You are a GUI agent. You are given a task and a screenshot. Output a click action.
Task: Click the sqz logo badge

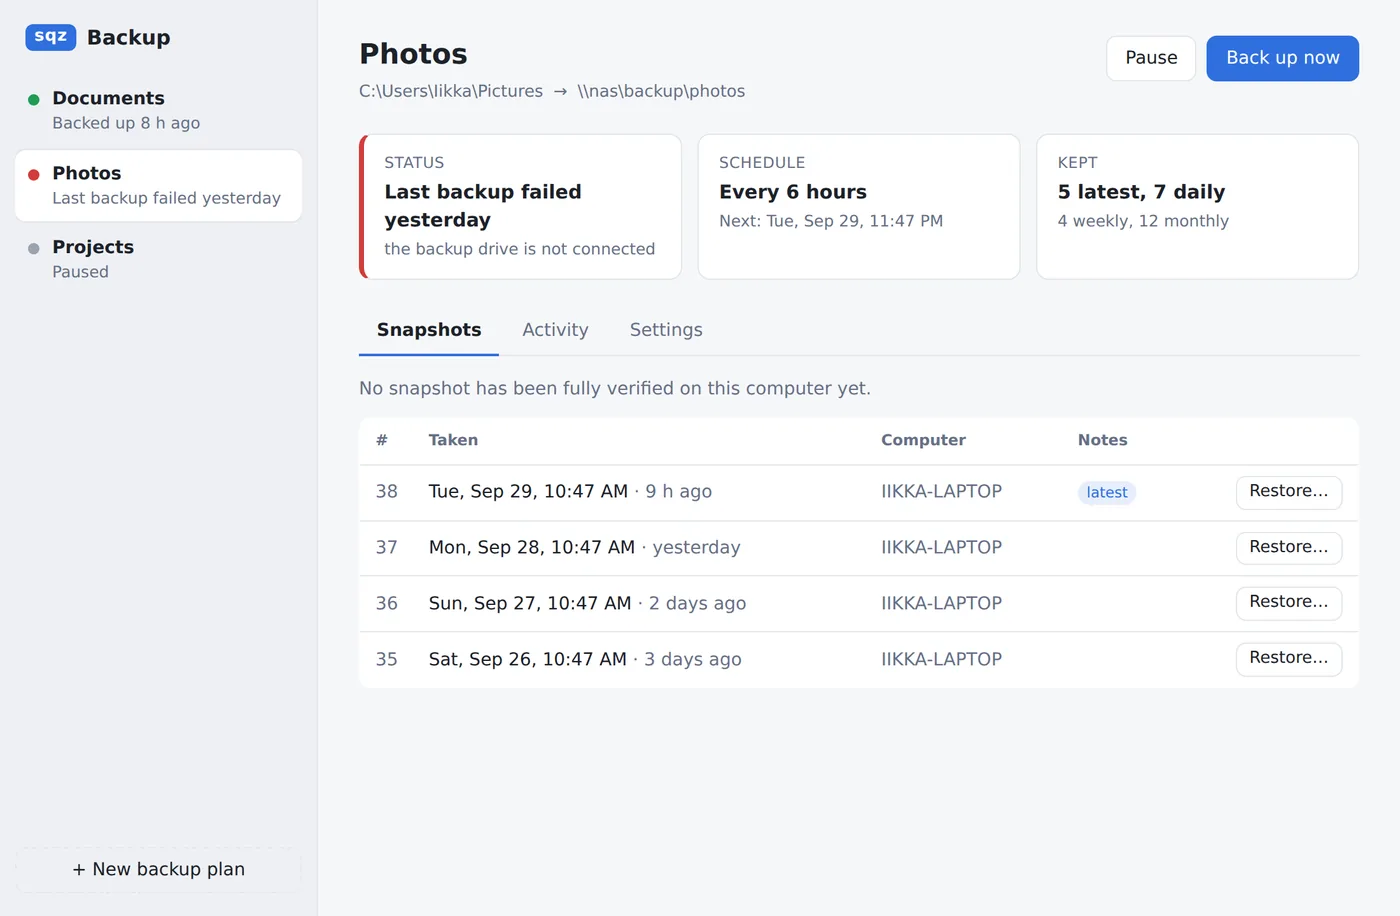click(x=51, y=37)
